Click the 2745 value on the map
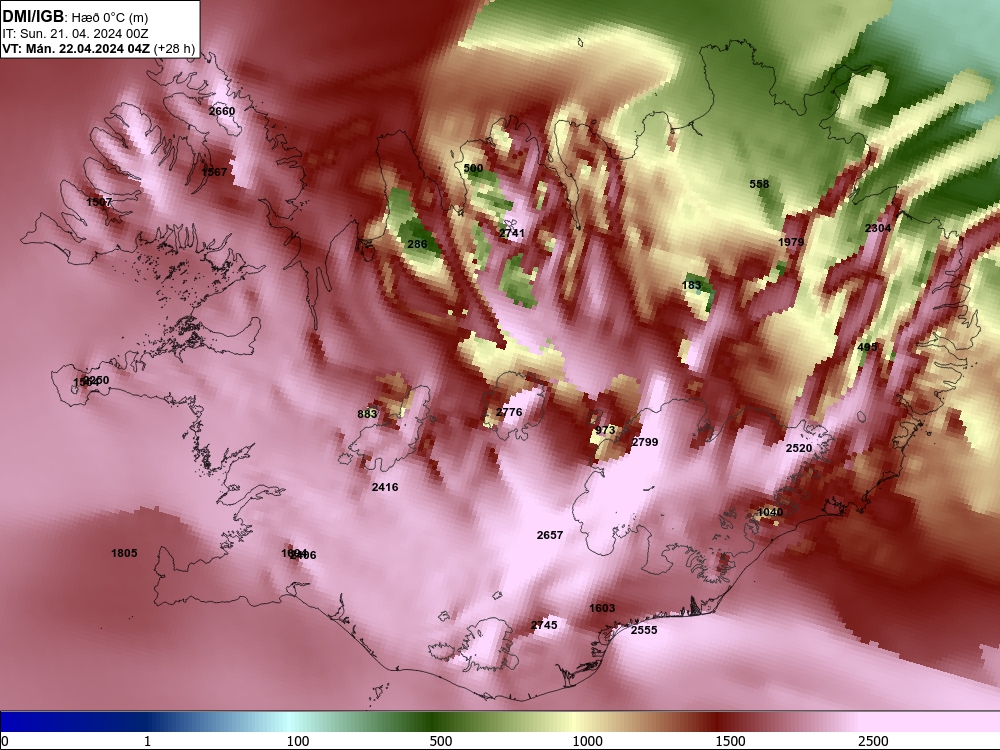The image size is (1000, 750). point(544,626)
